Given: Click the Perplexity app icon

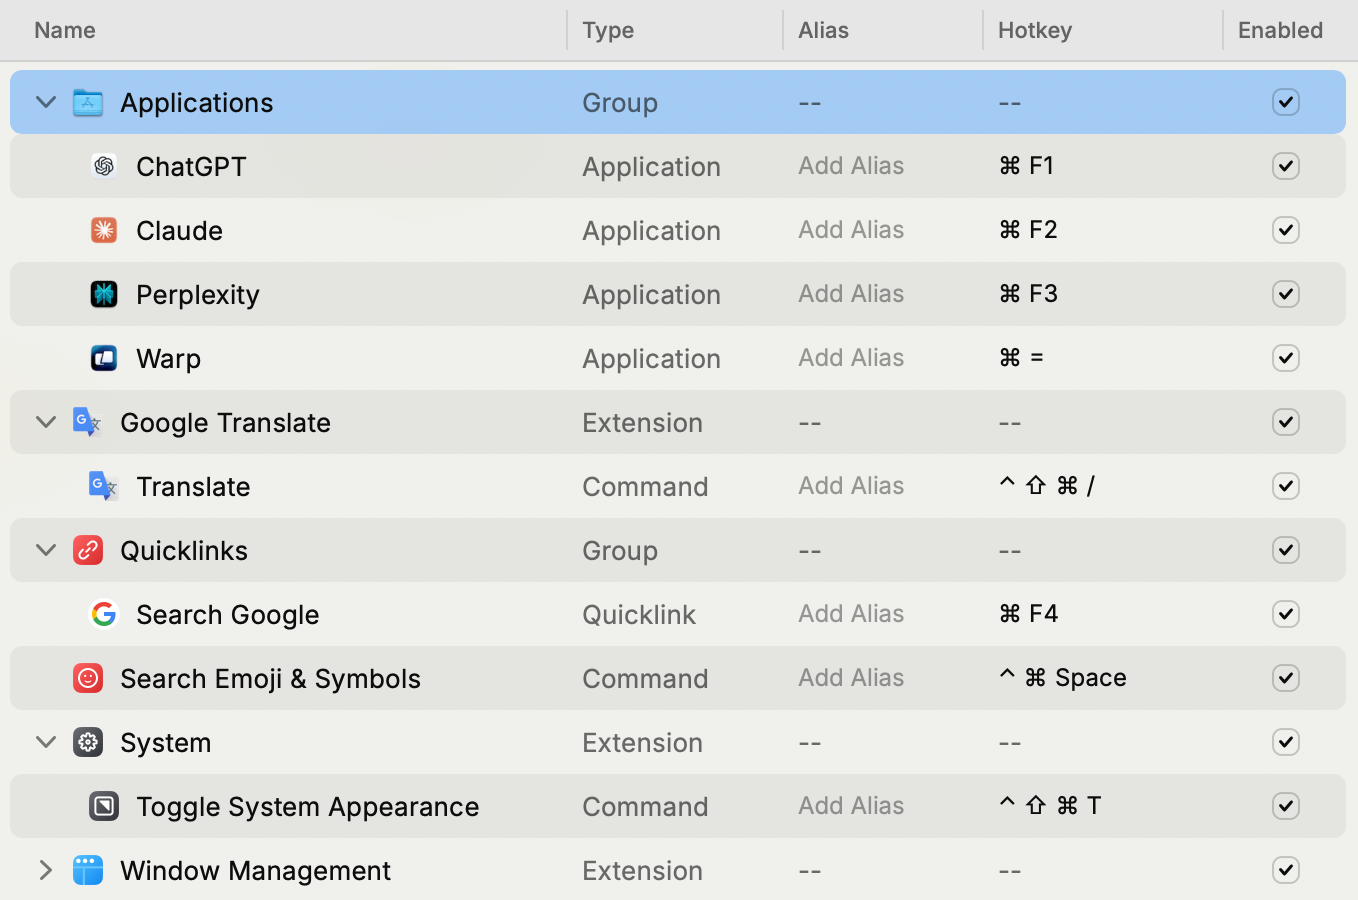Looking at the screenshot, I should tap(104, 294).
